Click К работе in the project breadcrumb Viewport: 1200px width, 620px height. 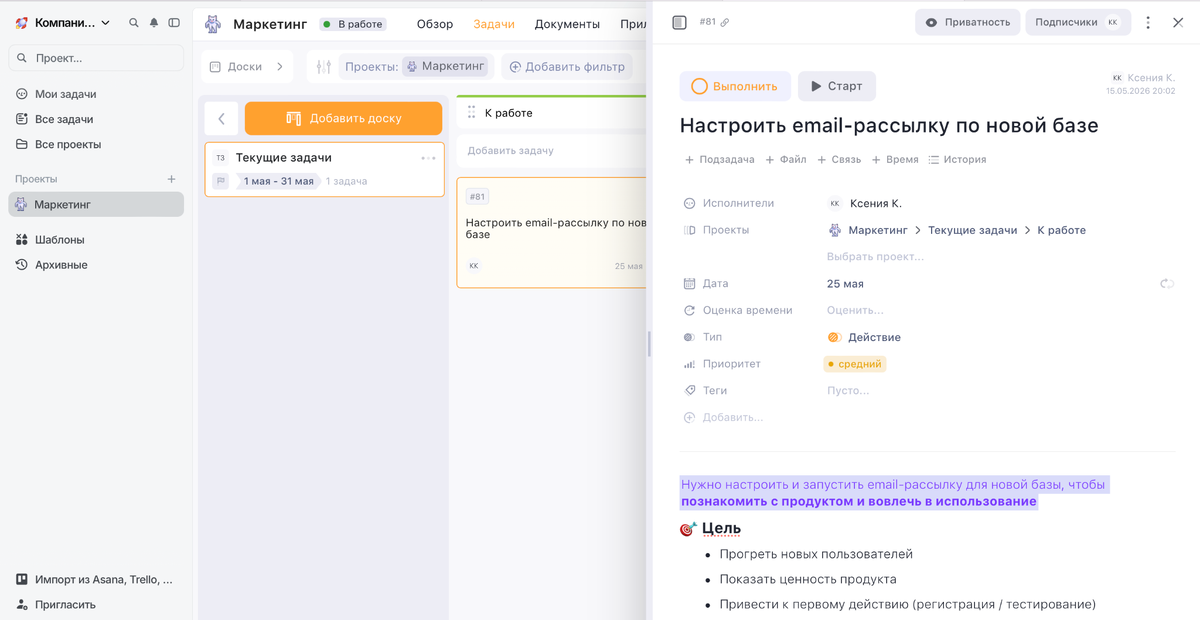pyautogui.click(x=1061, y=230)
